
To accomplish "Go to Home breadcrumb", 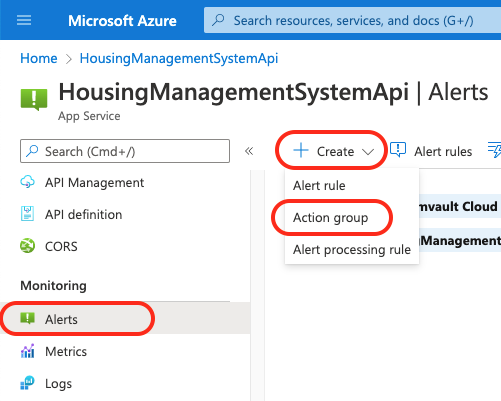I will pos(39,58).
